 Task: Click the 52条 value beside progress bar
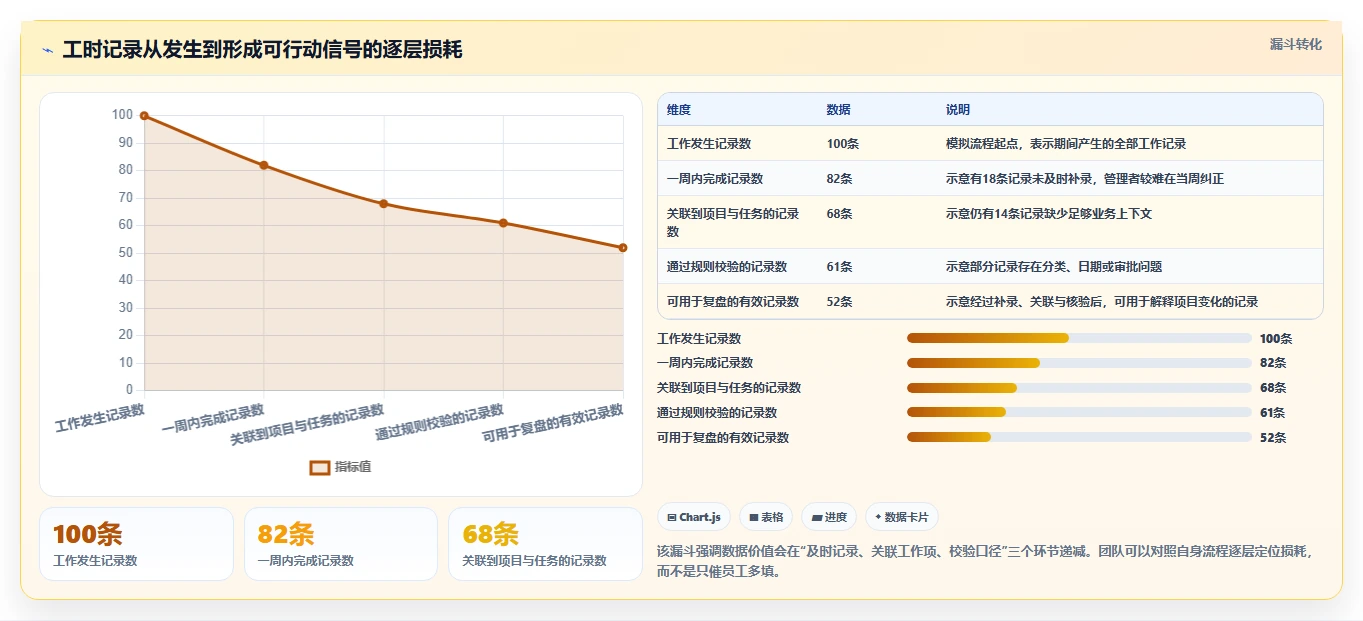coord(1273,438)
